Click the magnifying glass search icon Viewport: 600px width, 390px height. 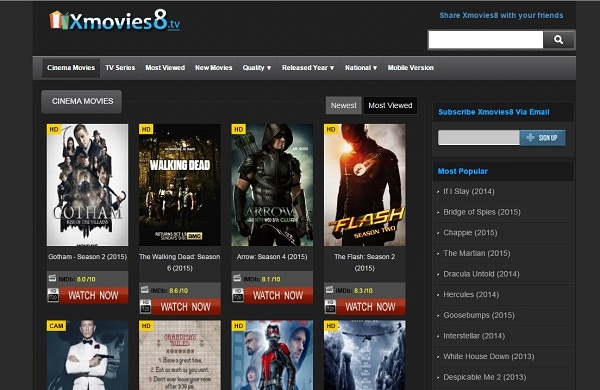pos(558,40)
